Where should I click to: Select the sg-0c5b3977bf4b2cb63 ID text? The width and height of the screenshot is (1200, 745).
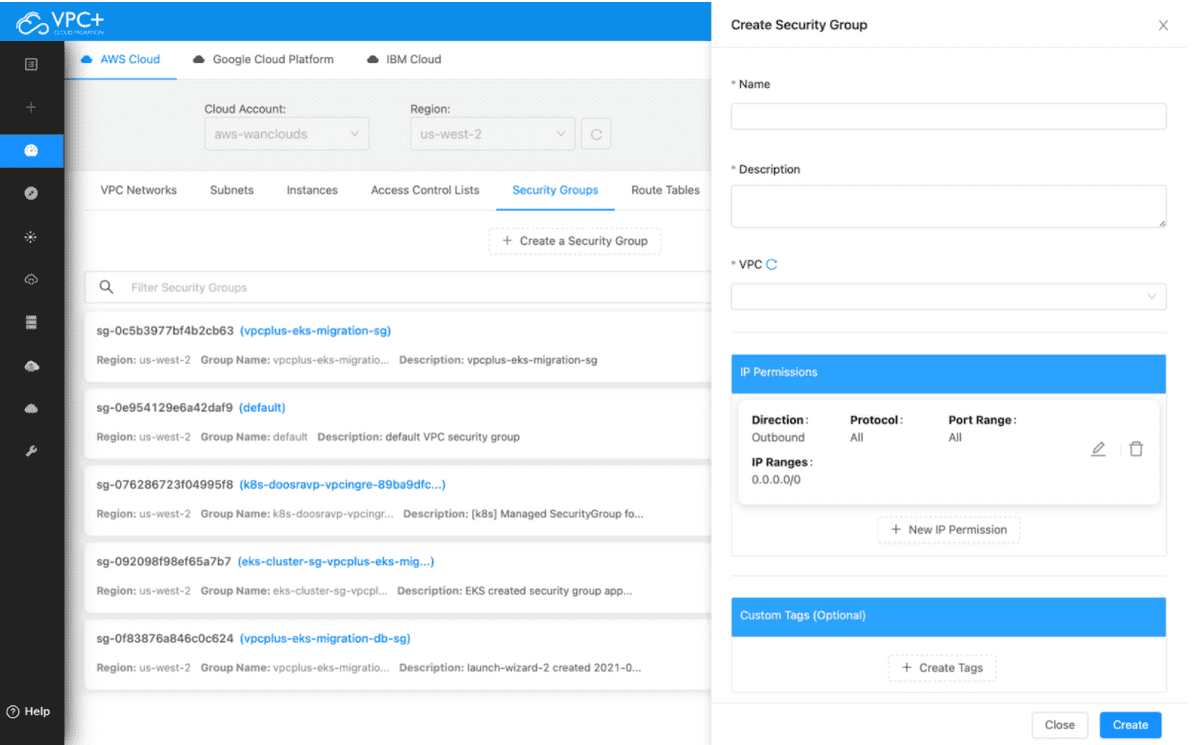[165, 331]
